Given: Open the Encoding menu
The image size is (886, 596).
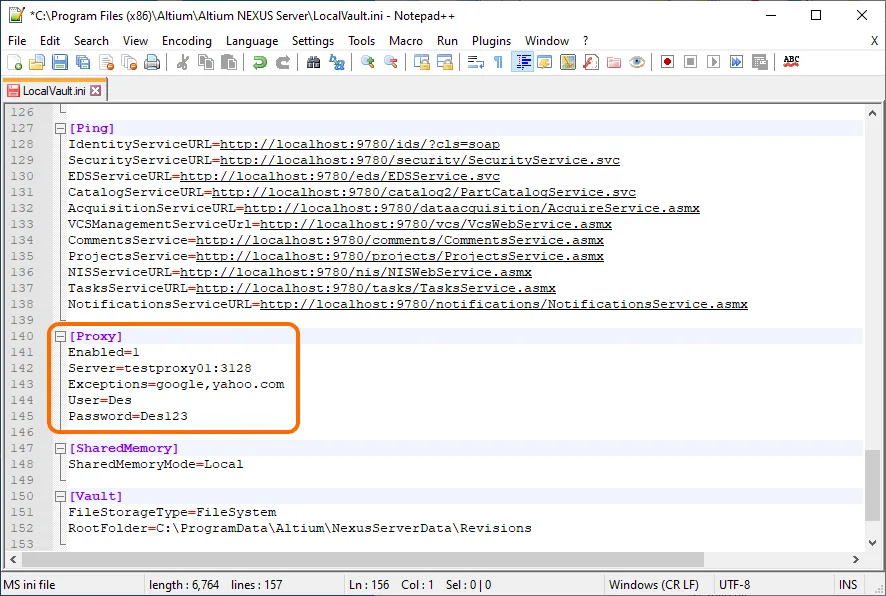Looking at the screenshot, I should point(186,41).
